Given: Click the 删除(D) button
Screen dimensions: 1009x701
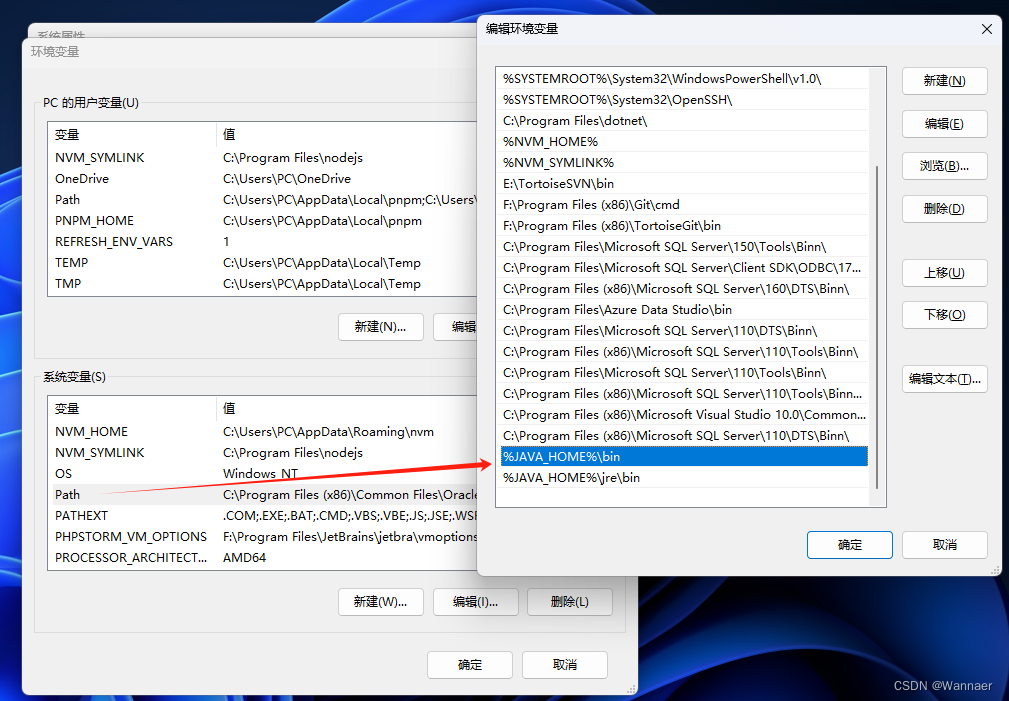Looking at the screenshot, I should [x=945, y=209].
